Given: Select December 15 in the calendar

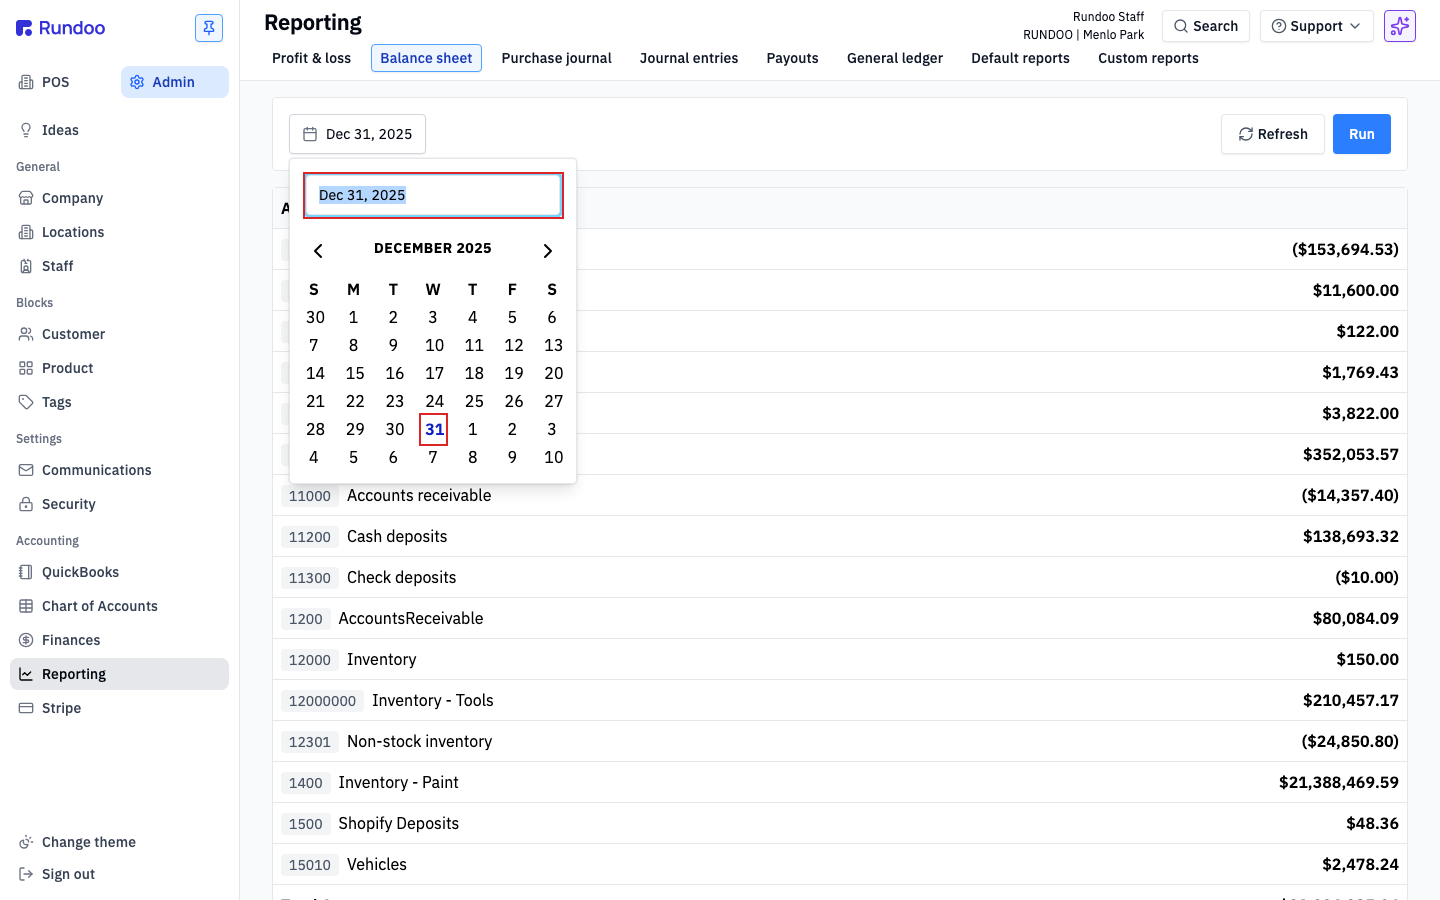Looking at the screenshot, I should point(355,373).
